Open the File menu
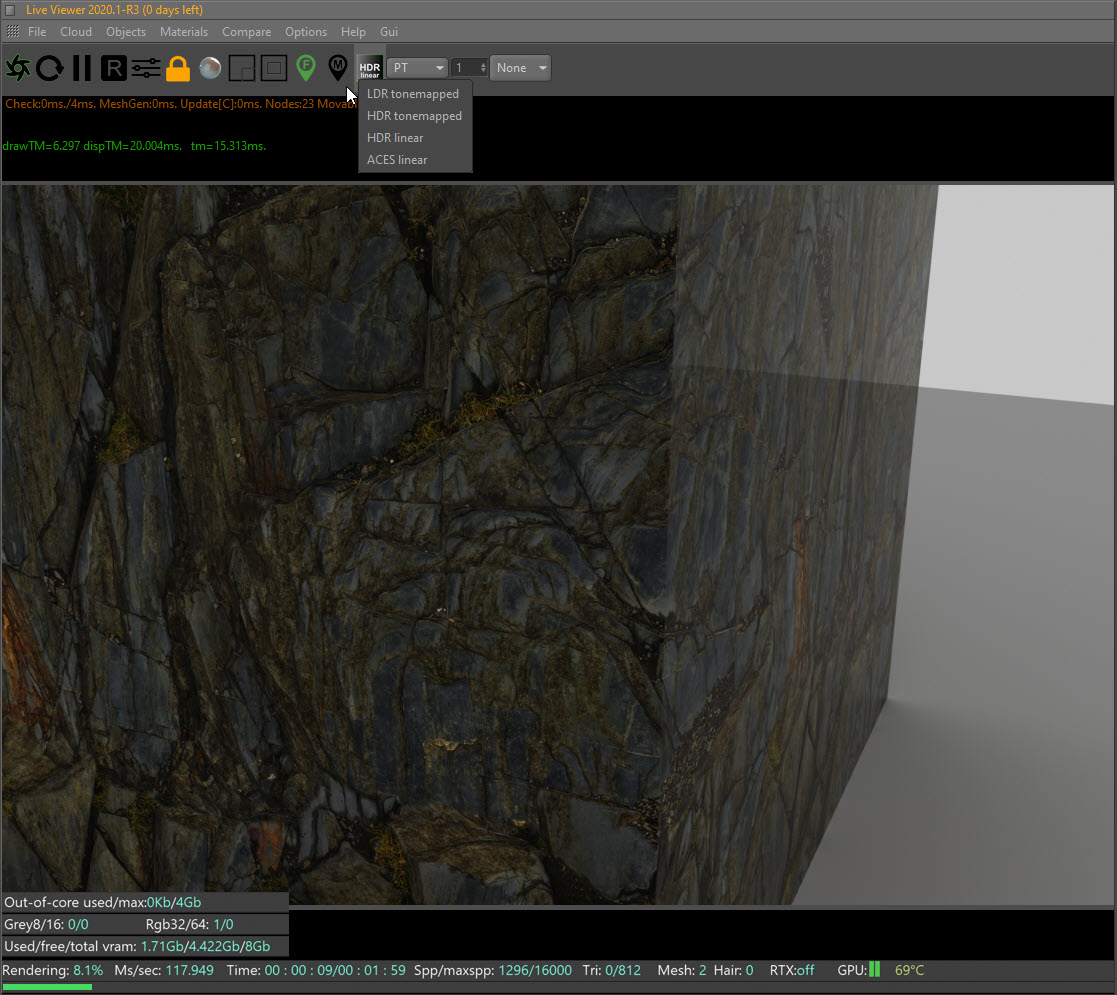Viewport: 1117px width, 995px height. tap(37, 32)
